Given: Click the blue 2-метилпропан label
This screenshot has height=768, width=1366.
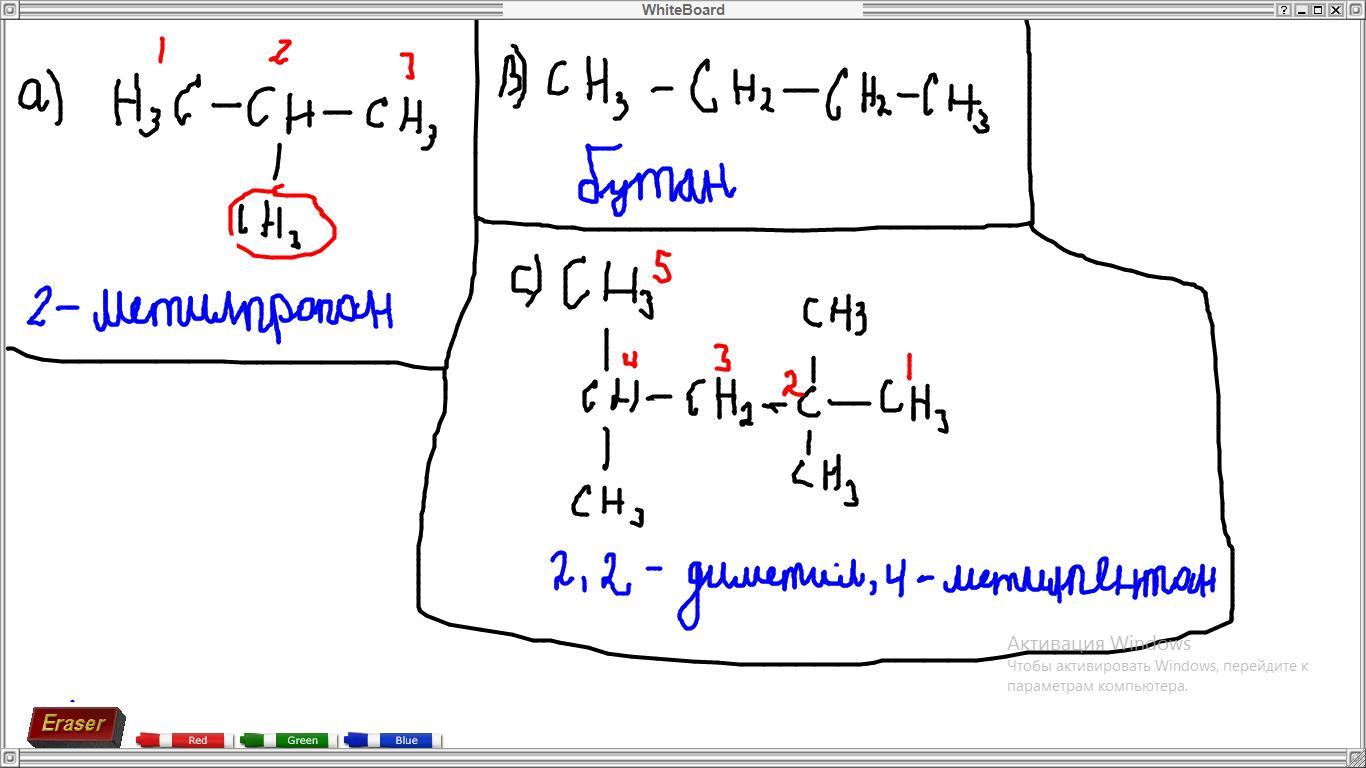Looking at the screenshot, I should (210, 310).
